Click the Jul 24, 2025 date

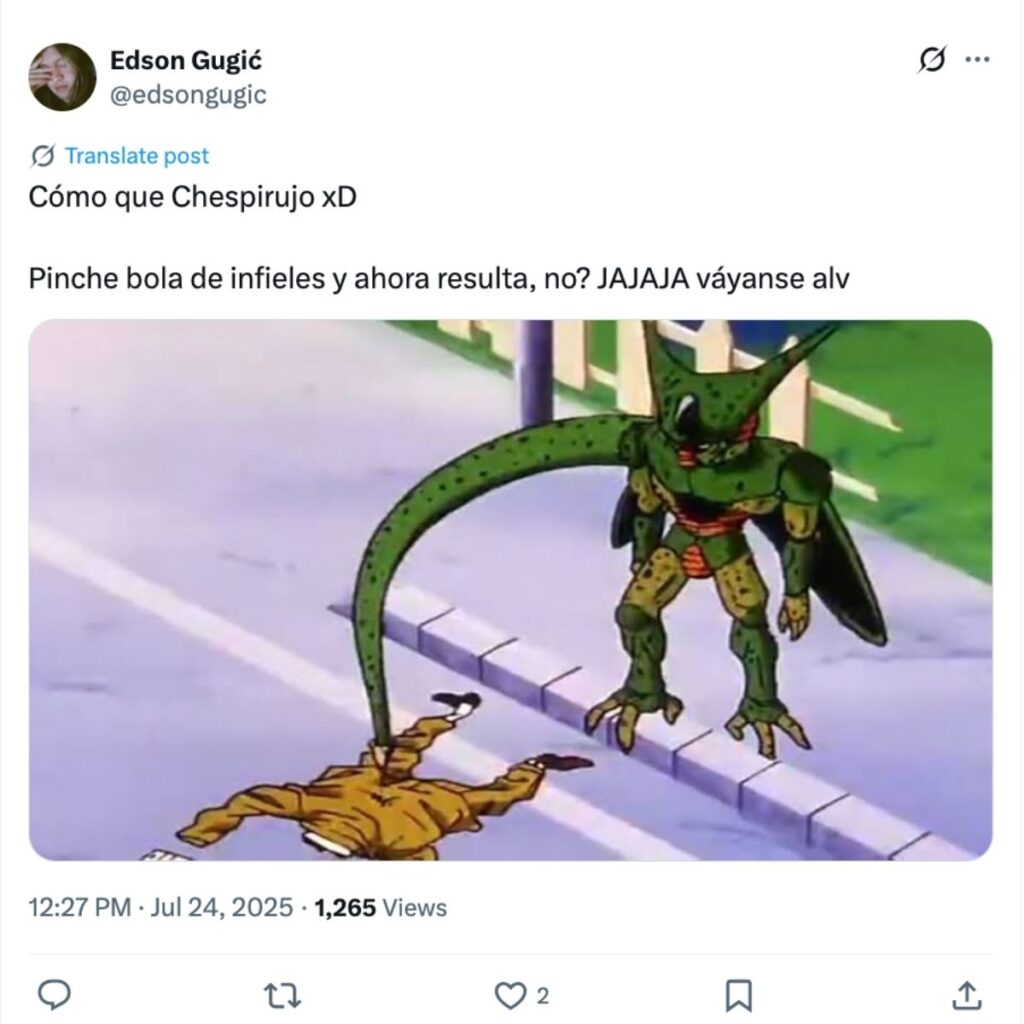point(221,907)
